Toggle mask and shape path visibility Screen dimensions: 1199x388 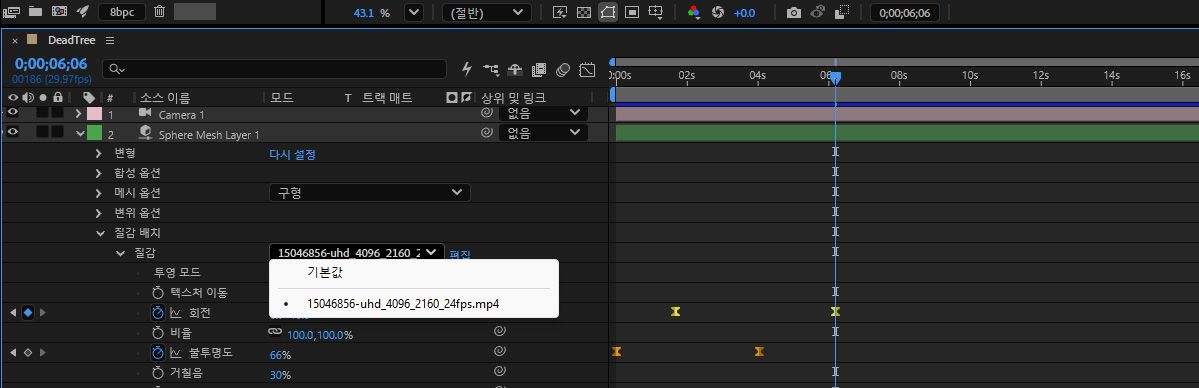608,13
